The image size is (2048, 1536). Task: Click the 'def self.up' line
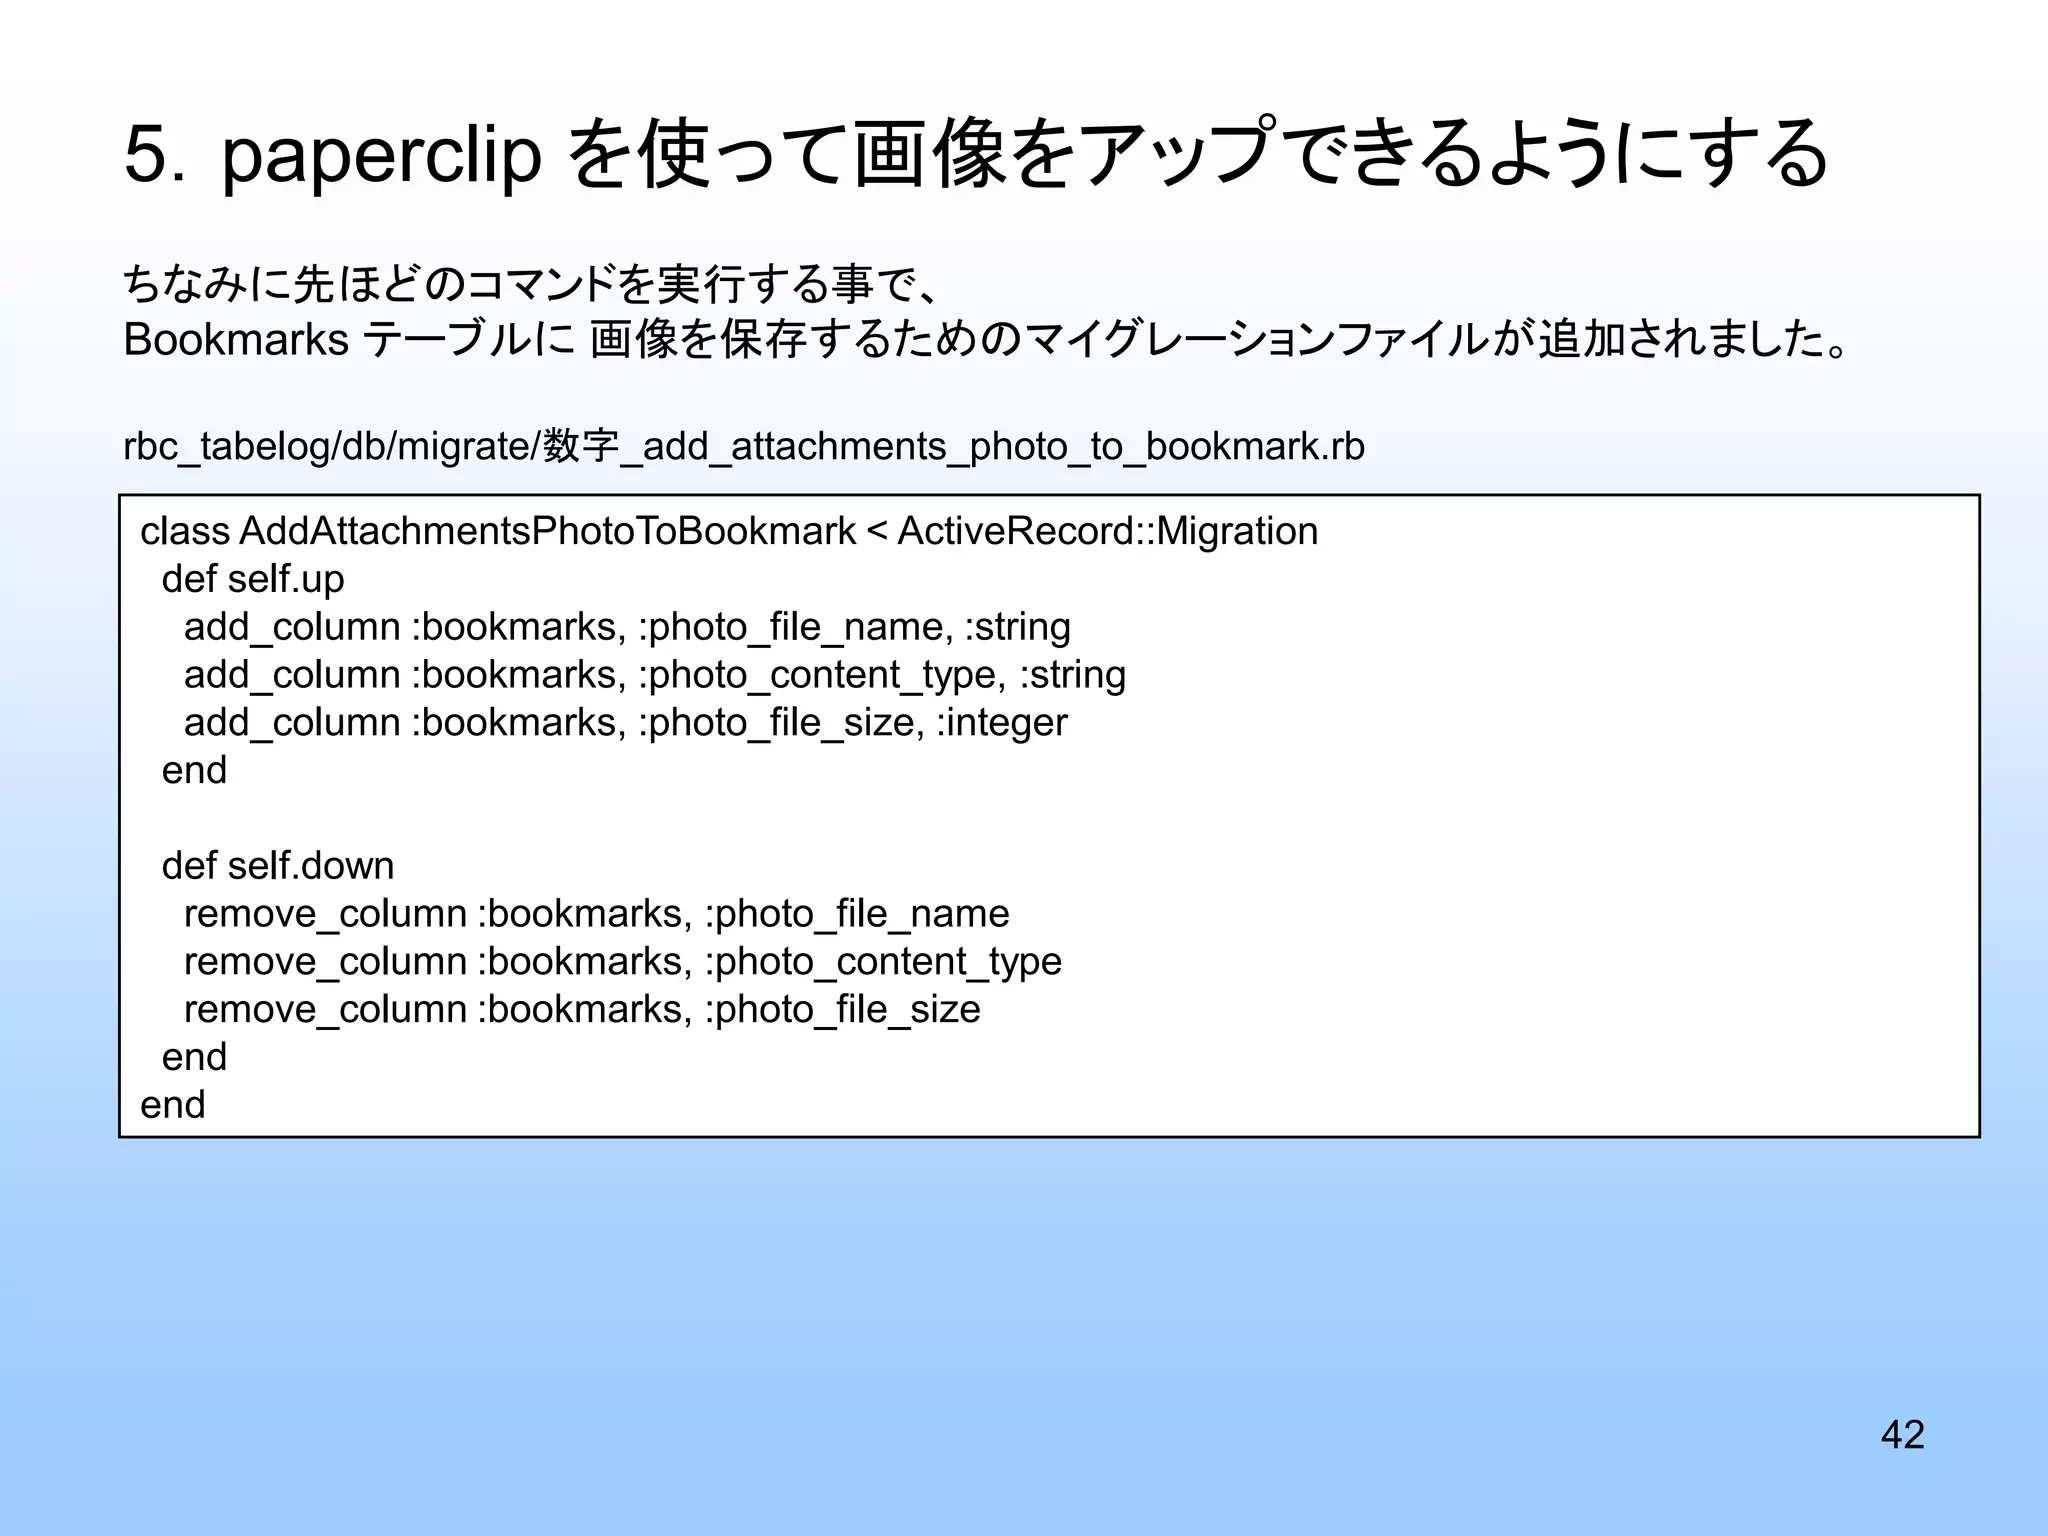pos(253,579)
